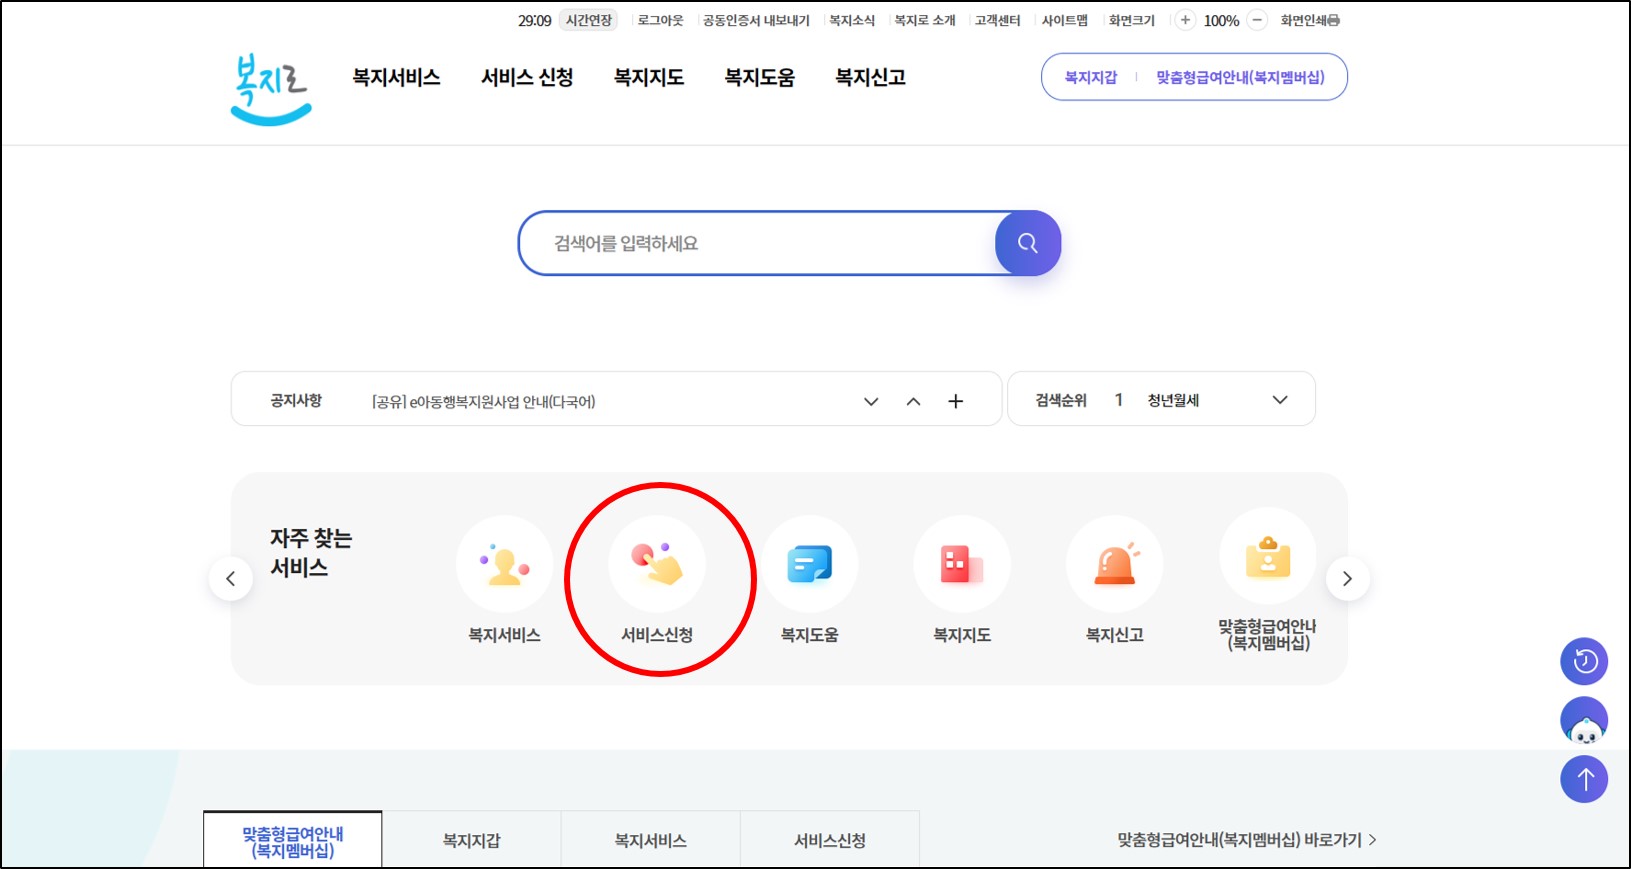Show previous notice with up chevron
Image resolution: width=1631 pixels, height=869 pixels.
(x=913, y=401)
